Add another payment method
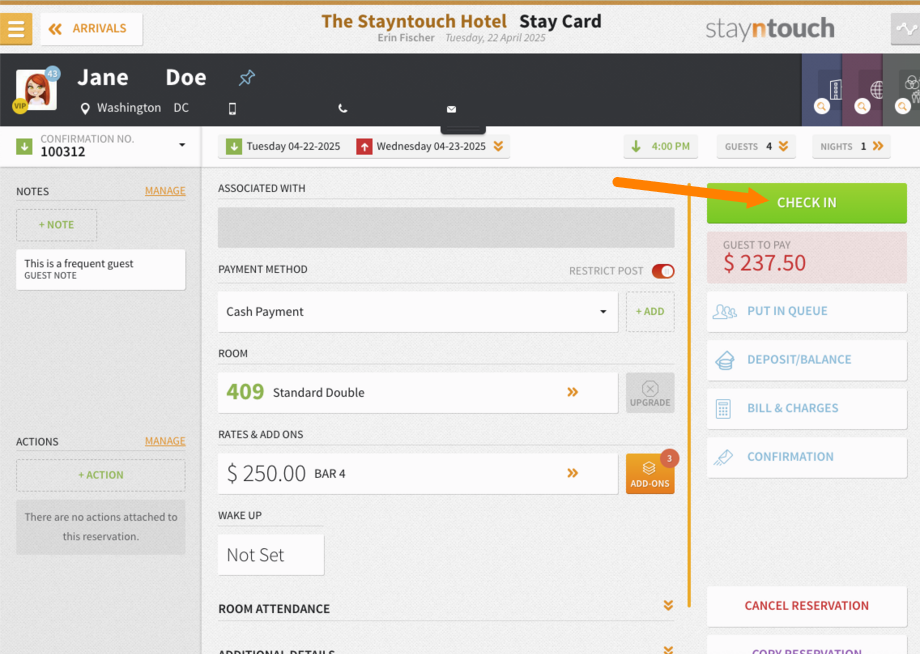Image resolution: width=920 pixels, height=654 pixels. [x=650, y=312]
